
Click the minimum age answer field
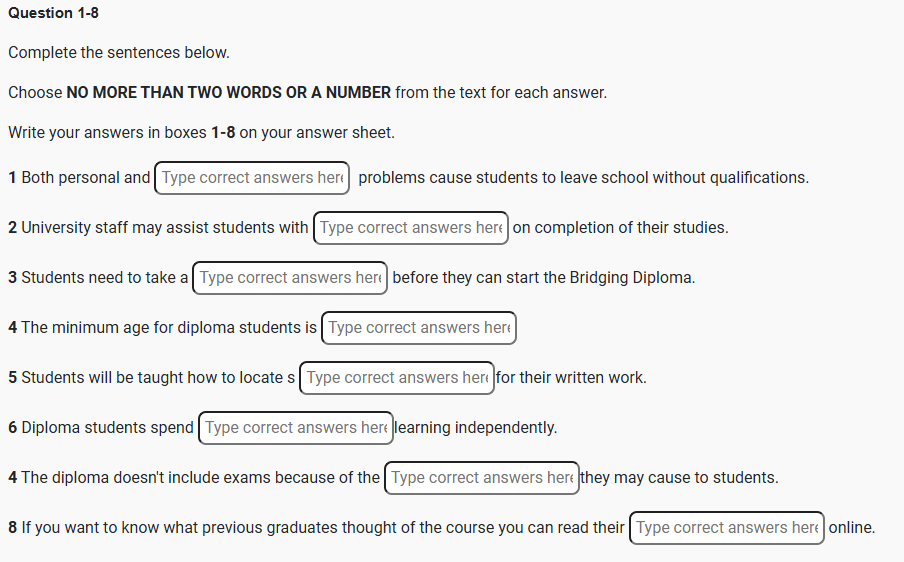pos(418,328)
